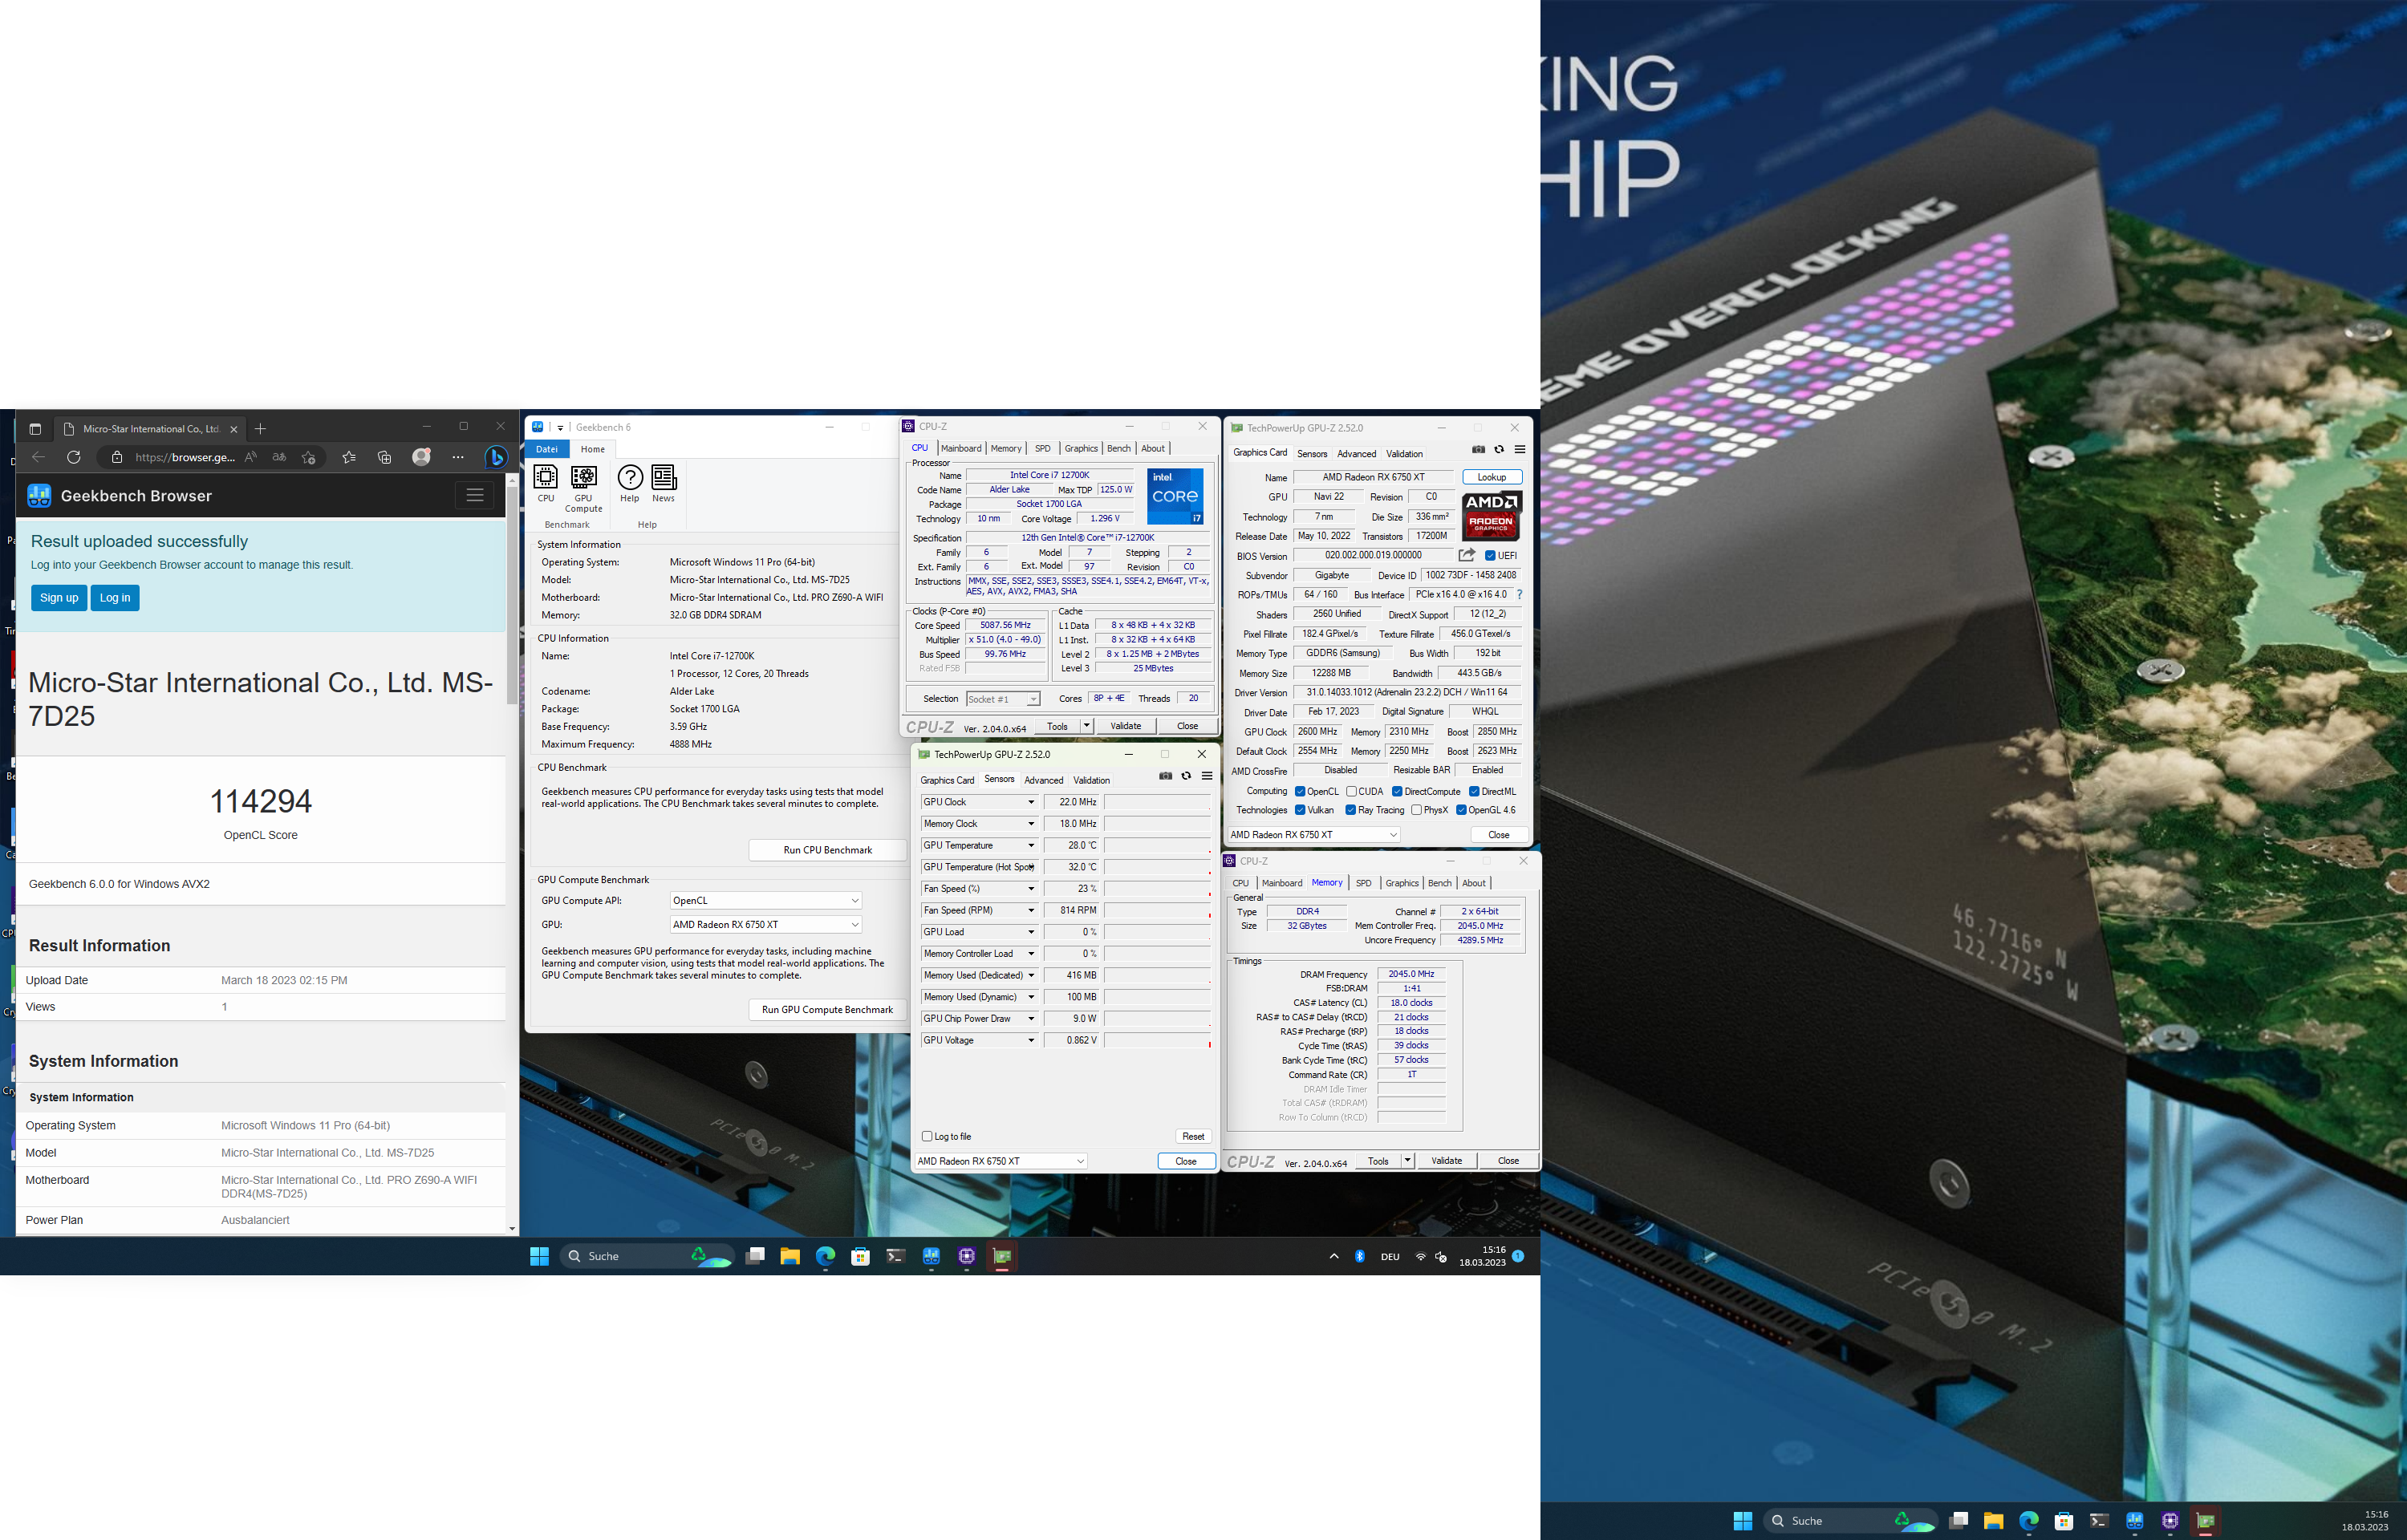Click the Windows Start button
Image resolution: width=2407 pixels, height=1540 pixels.
coord(539,1256)
